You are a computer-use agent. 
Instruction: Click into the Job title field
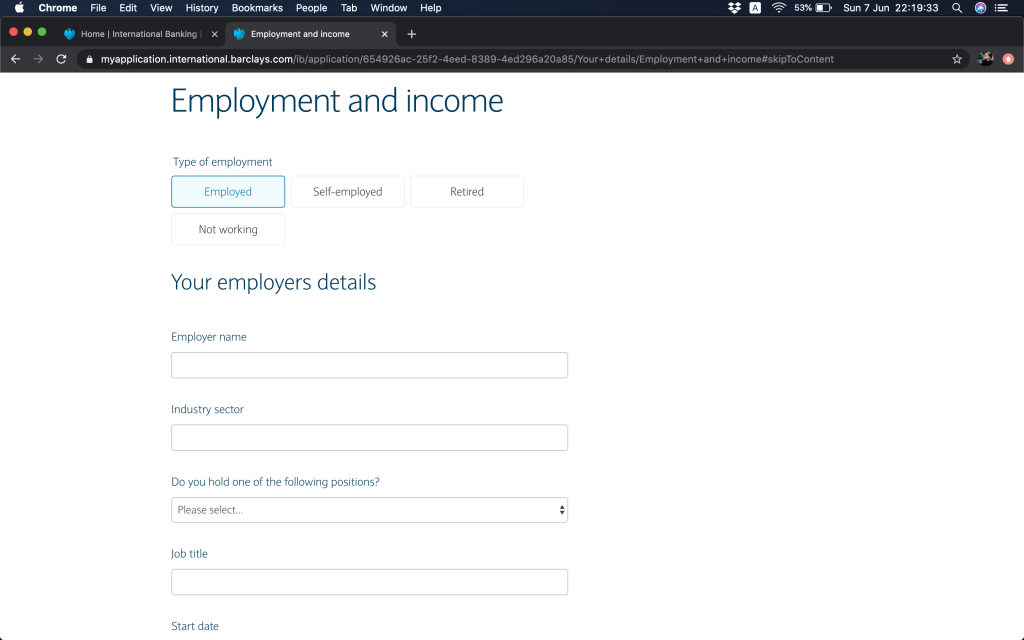coord(369,582)
